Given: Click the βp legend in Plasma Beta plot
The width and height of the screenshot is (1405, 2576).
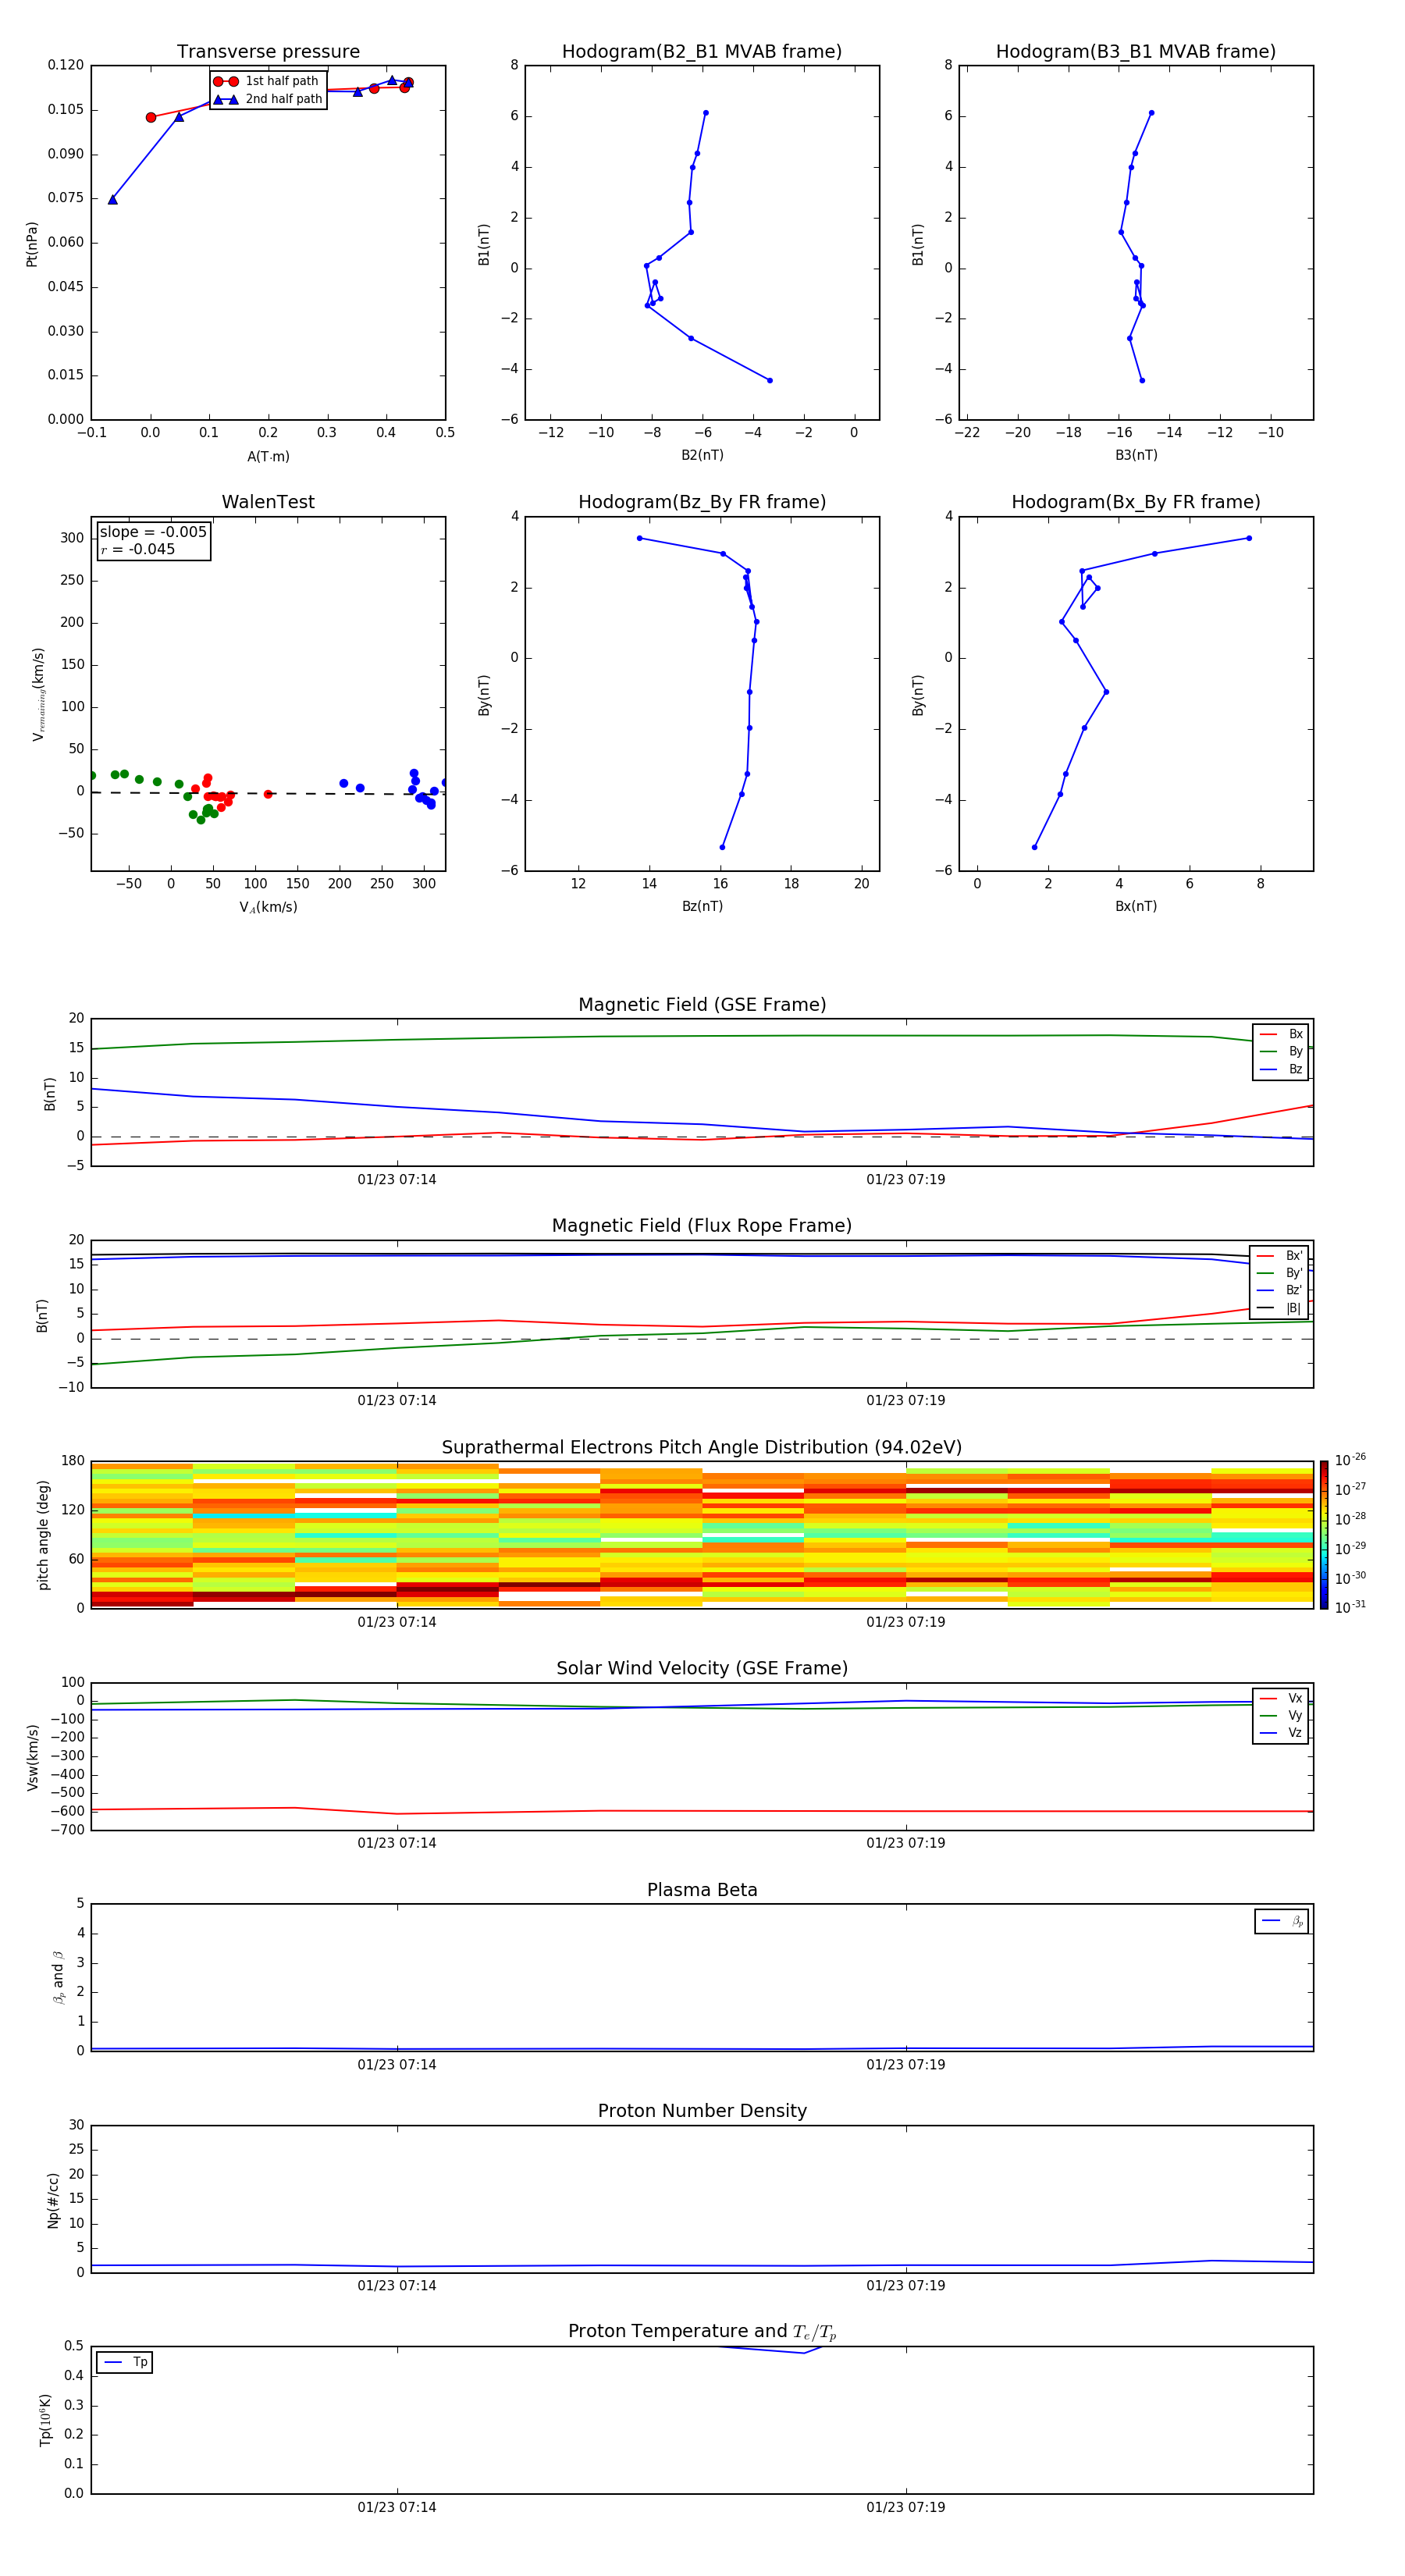Looking at the screenshot, I should coord(1281,1921).
